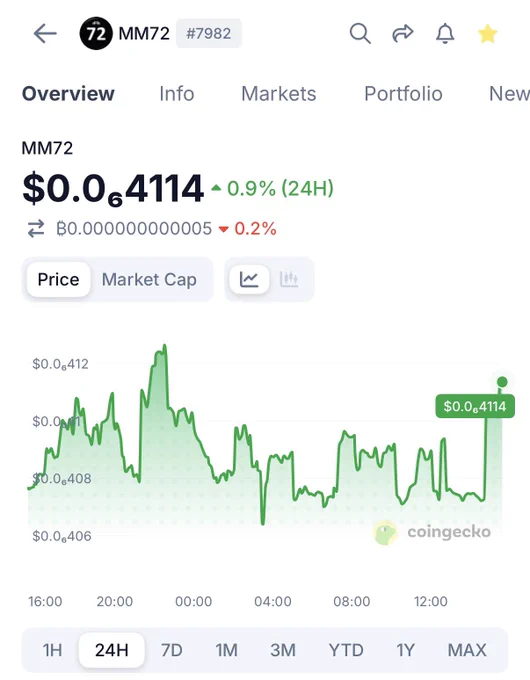Tap the MM72 label above the price
This screenshot has width=530, height=680.
click(x=47, y=148)
